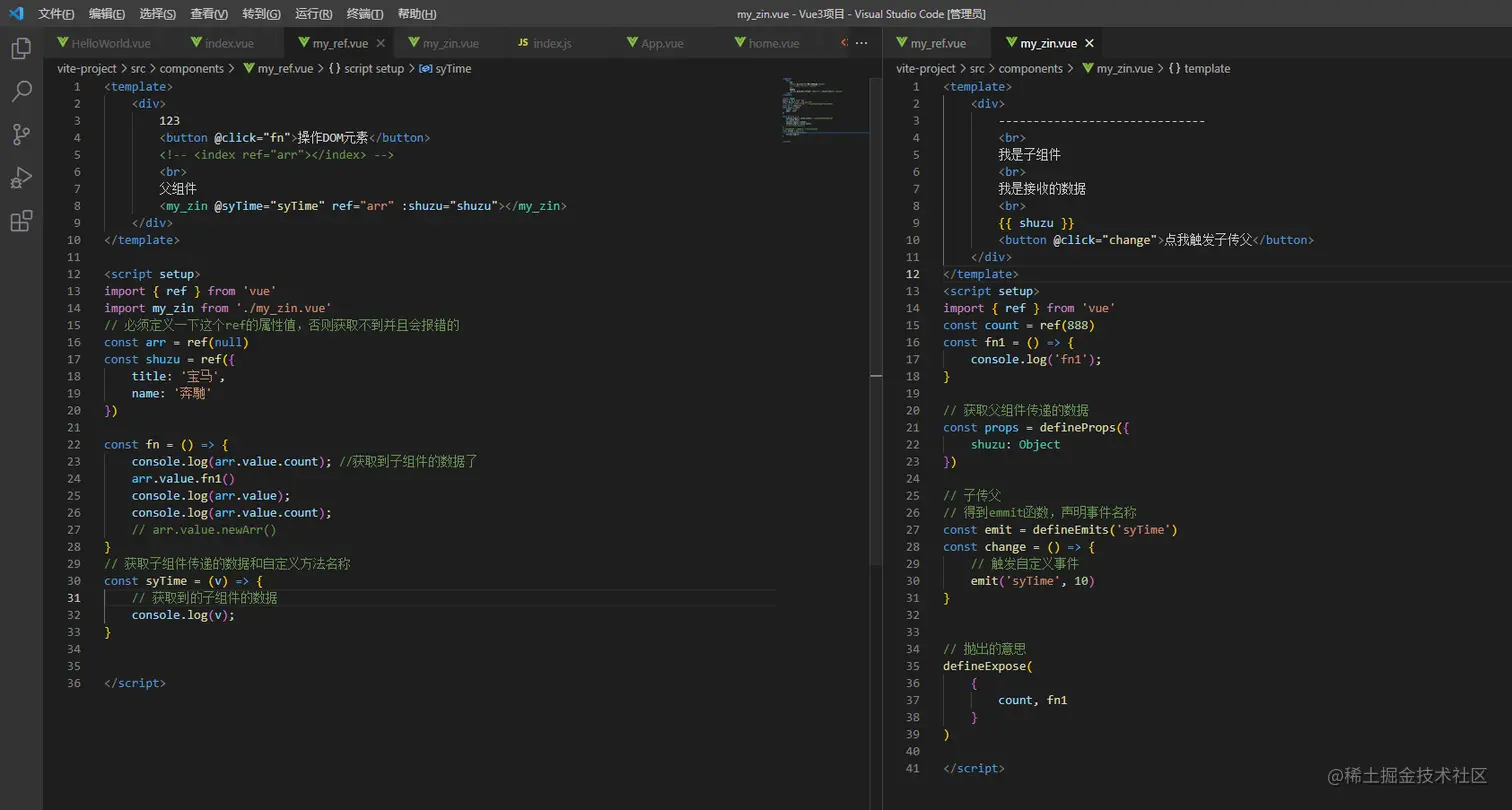Open the 终端(T) menu
This screenshot has height=810, width=1512.
click(365, 14)
